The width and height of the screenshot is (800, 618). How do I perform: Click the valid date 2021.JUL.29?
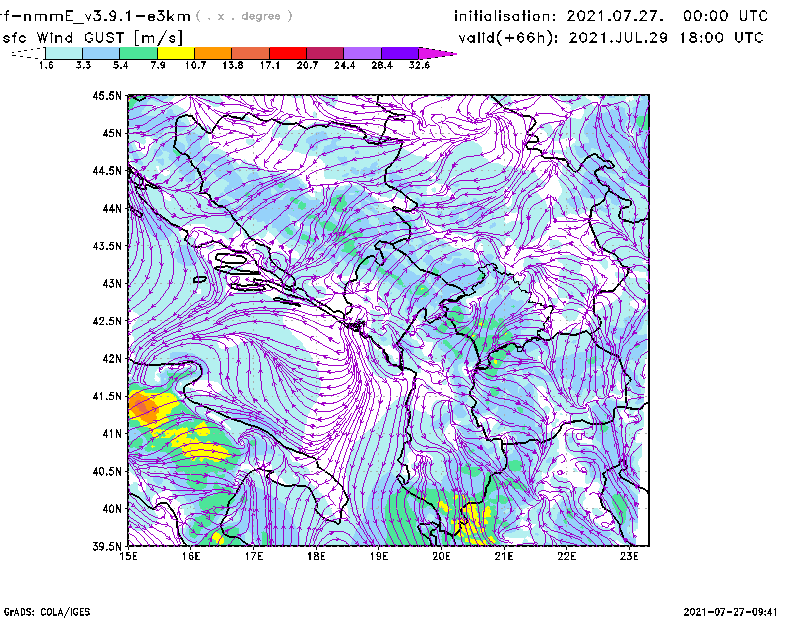click(x=618, y=38)
